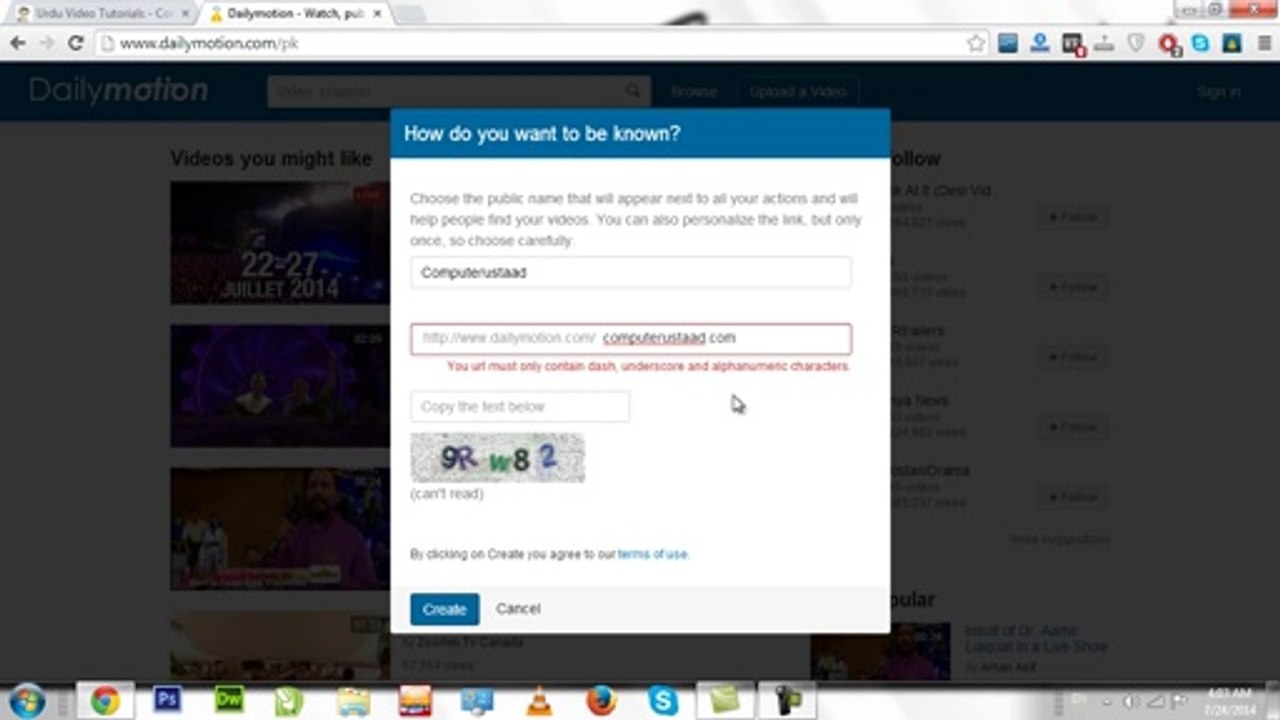Screen dimensions: 1280x720
Task: Click the search magnifier in Dailymotion header
Action: coord(634,91)
